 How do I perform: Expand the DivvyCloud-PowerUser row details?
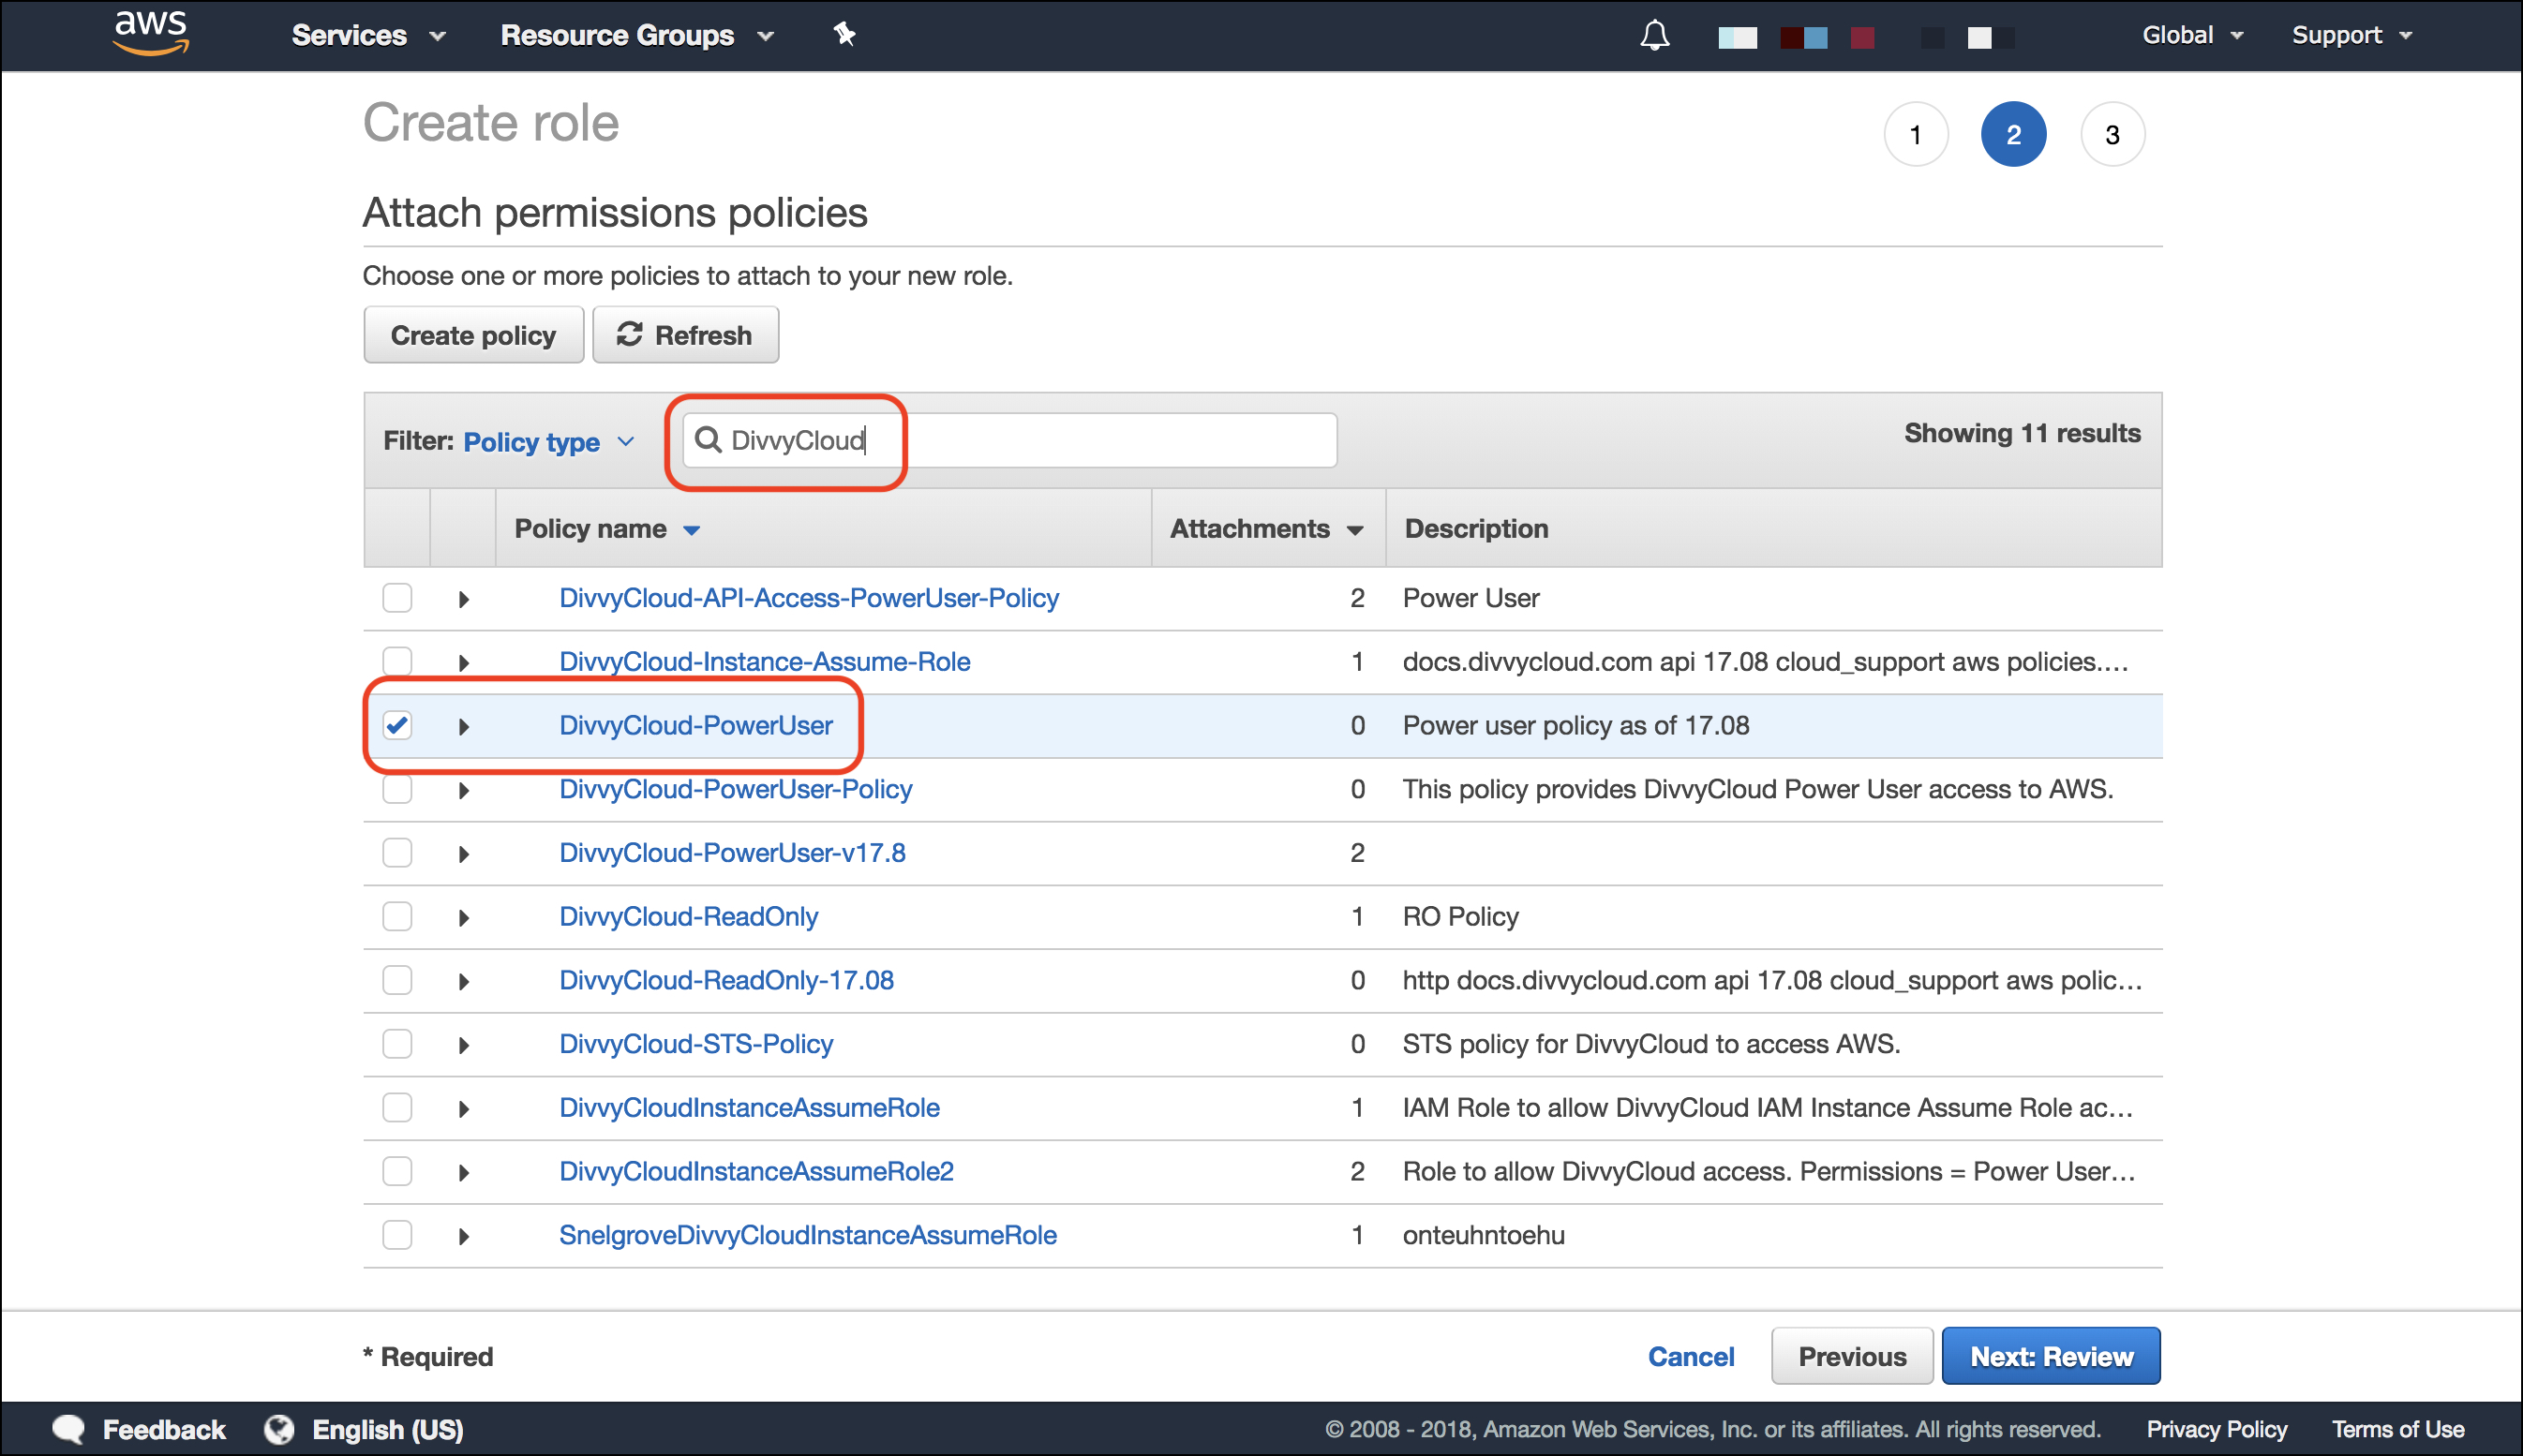click(463, 726)
